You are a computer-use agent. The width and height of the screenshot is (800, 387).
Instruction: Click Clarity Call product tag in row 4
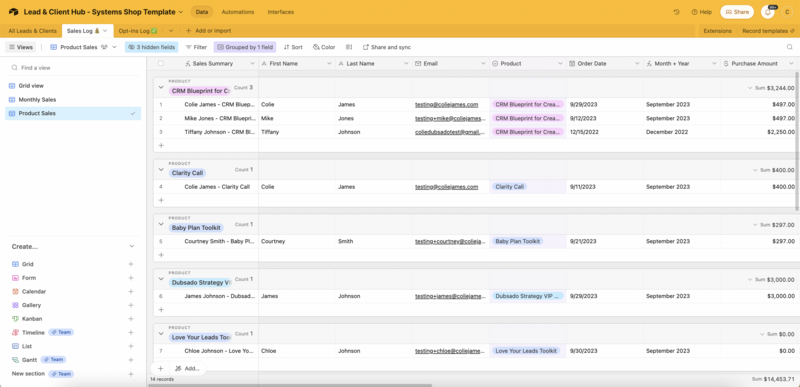coord(509,187)
